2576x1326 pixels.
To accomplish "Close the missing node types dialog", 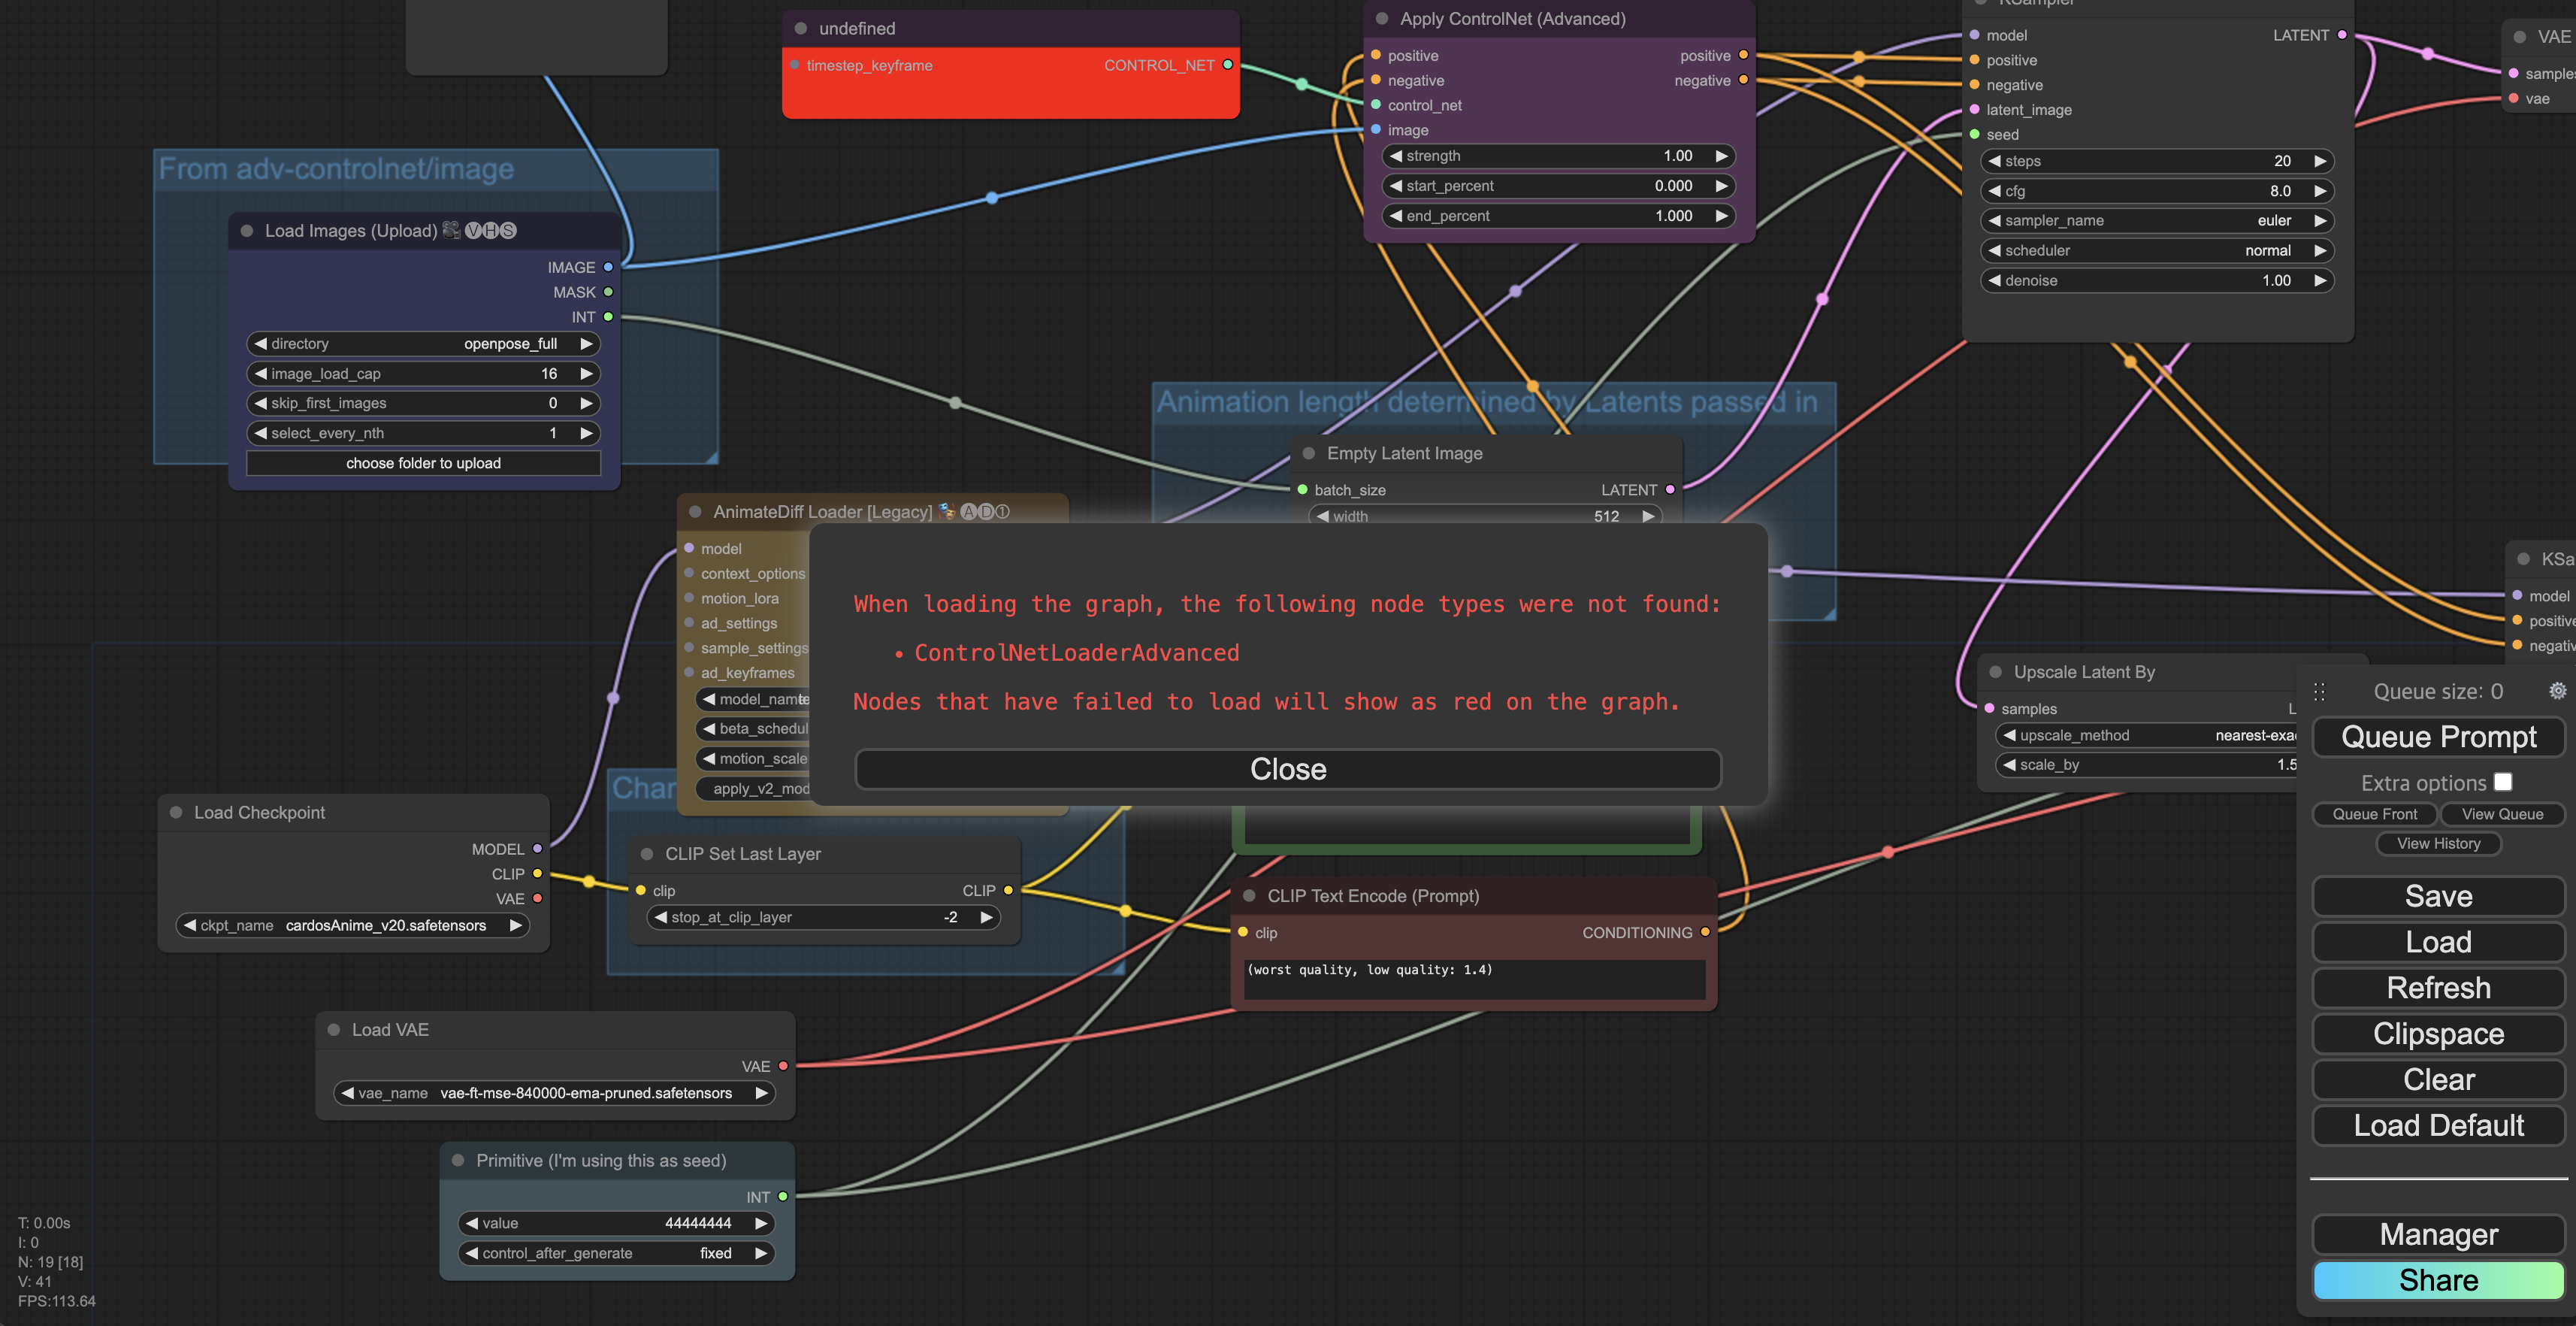I will 1287,769.
